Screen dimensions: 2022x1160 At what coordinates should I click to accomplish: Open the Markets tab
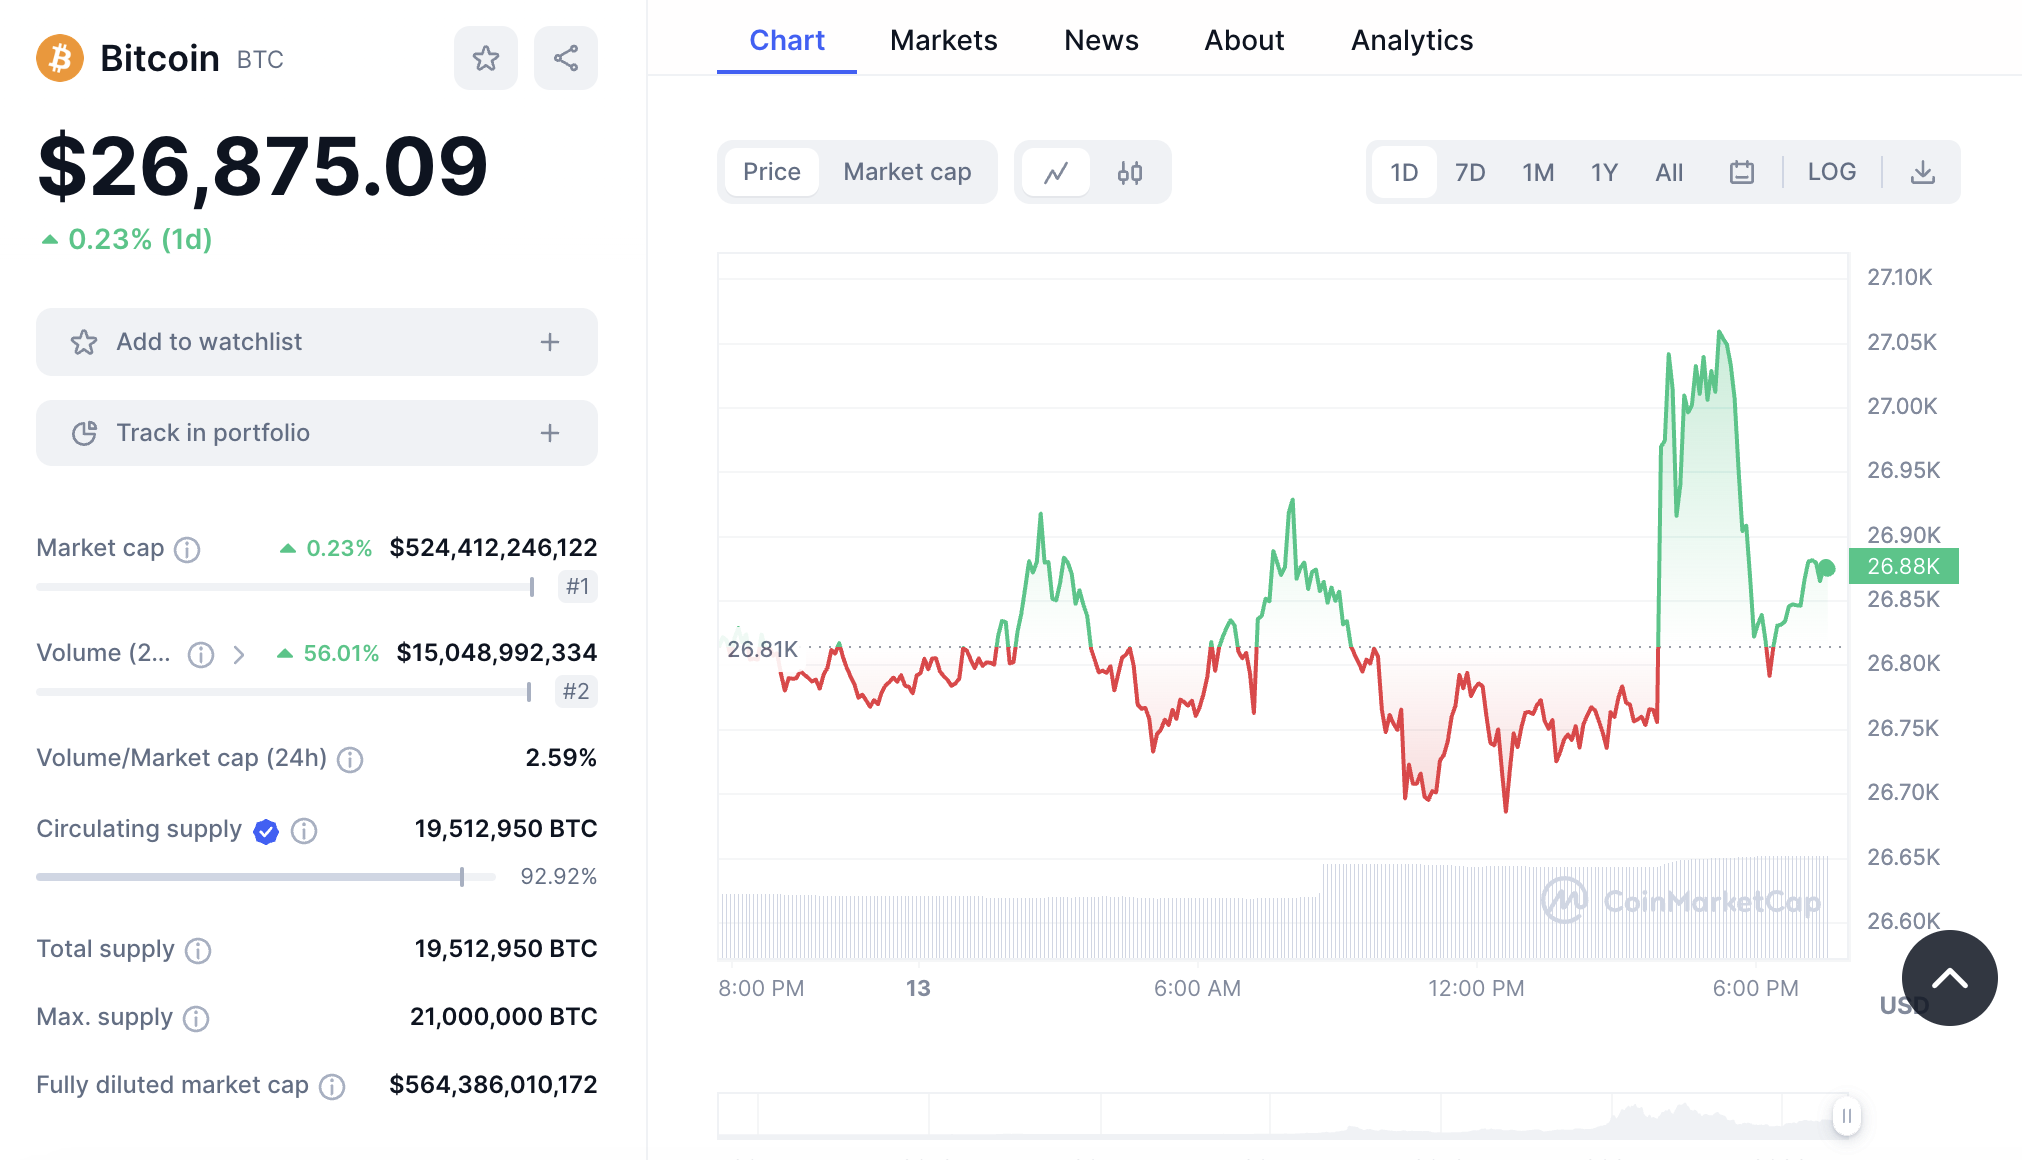(943, 40)
